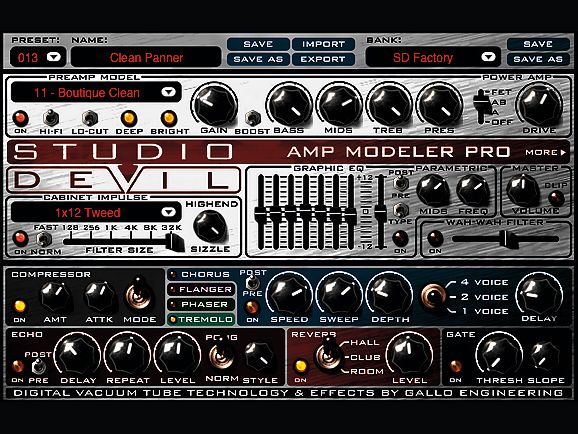Open the SD Factory bank dropdown

488,57
